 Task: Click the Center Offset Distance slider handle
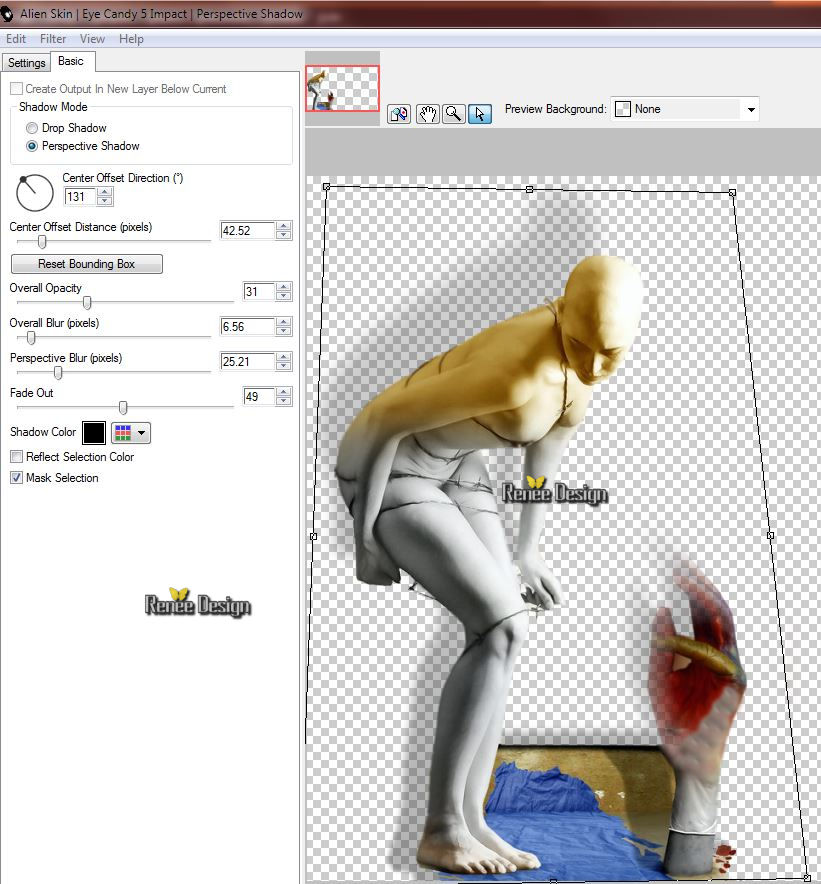pyautogui.click(x=42, y=242)
